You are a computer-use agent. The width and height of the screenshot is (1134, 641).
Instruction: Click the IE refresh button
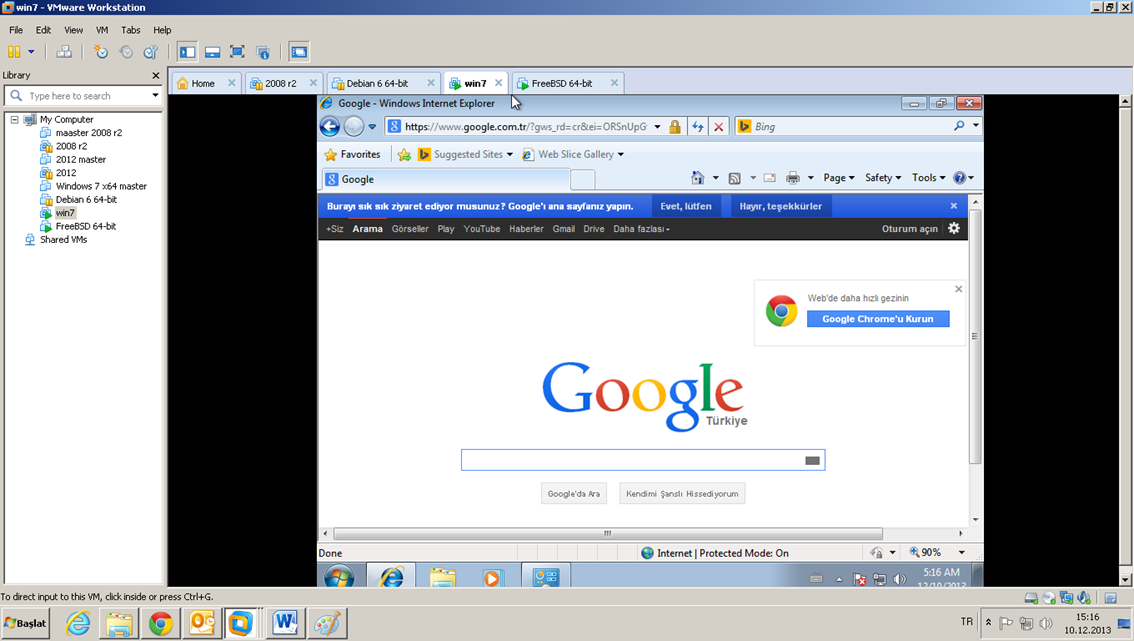[x=697, y=127]
